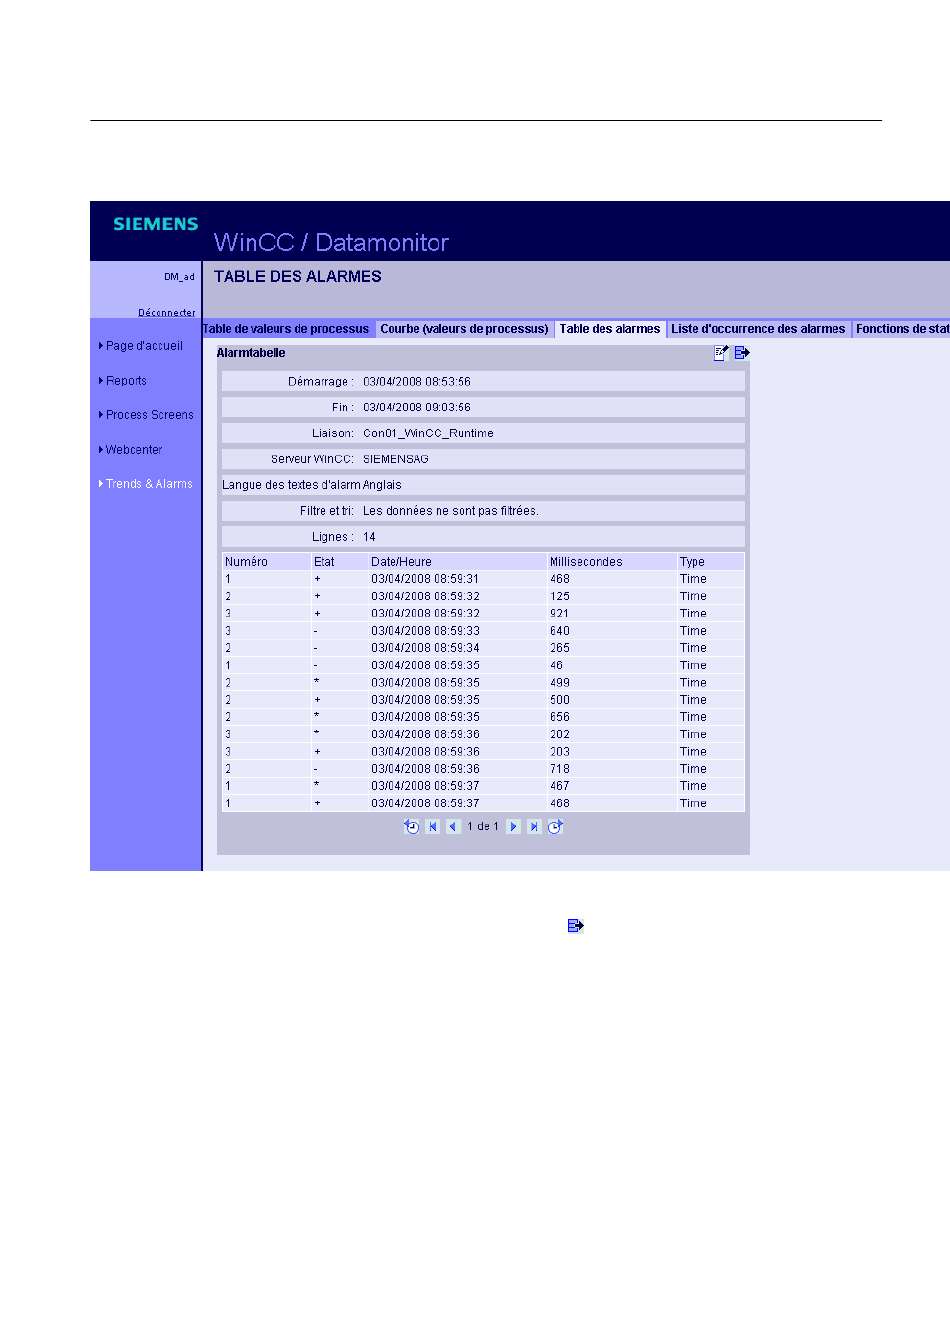Screen dimensions: 950x1344
Task: Open the Webcenter sidebar entry
Action: 134,450
